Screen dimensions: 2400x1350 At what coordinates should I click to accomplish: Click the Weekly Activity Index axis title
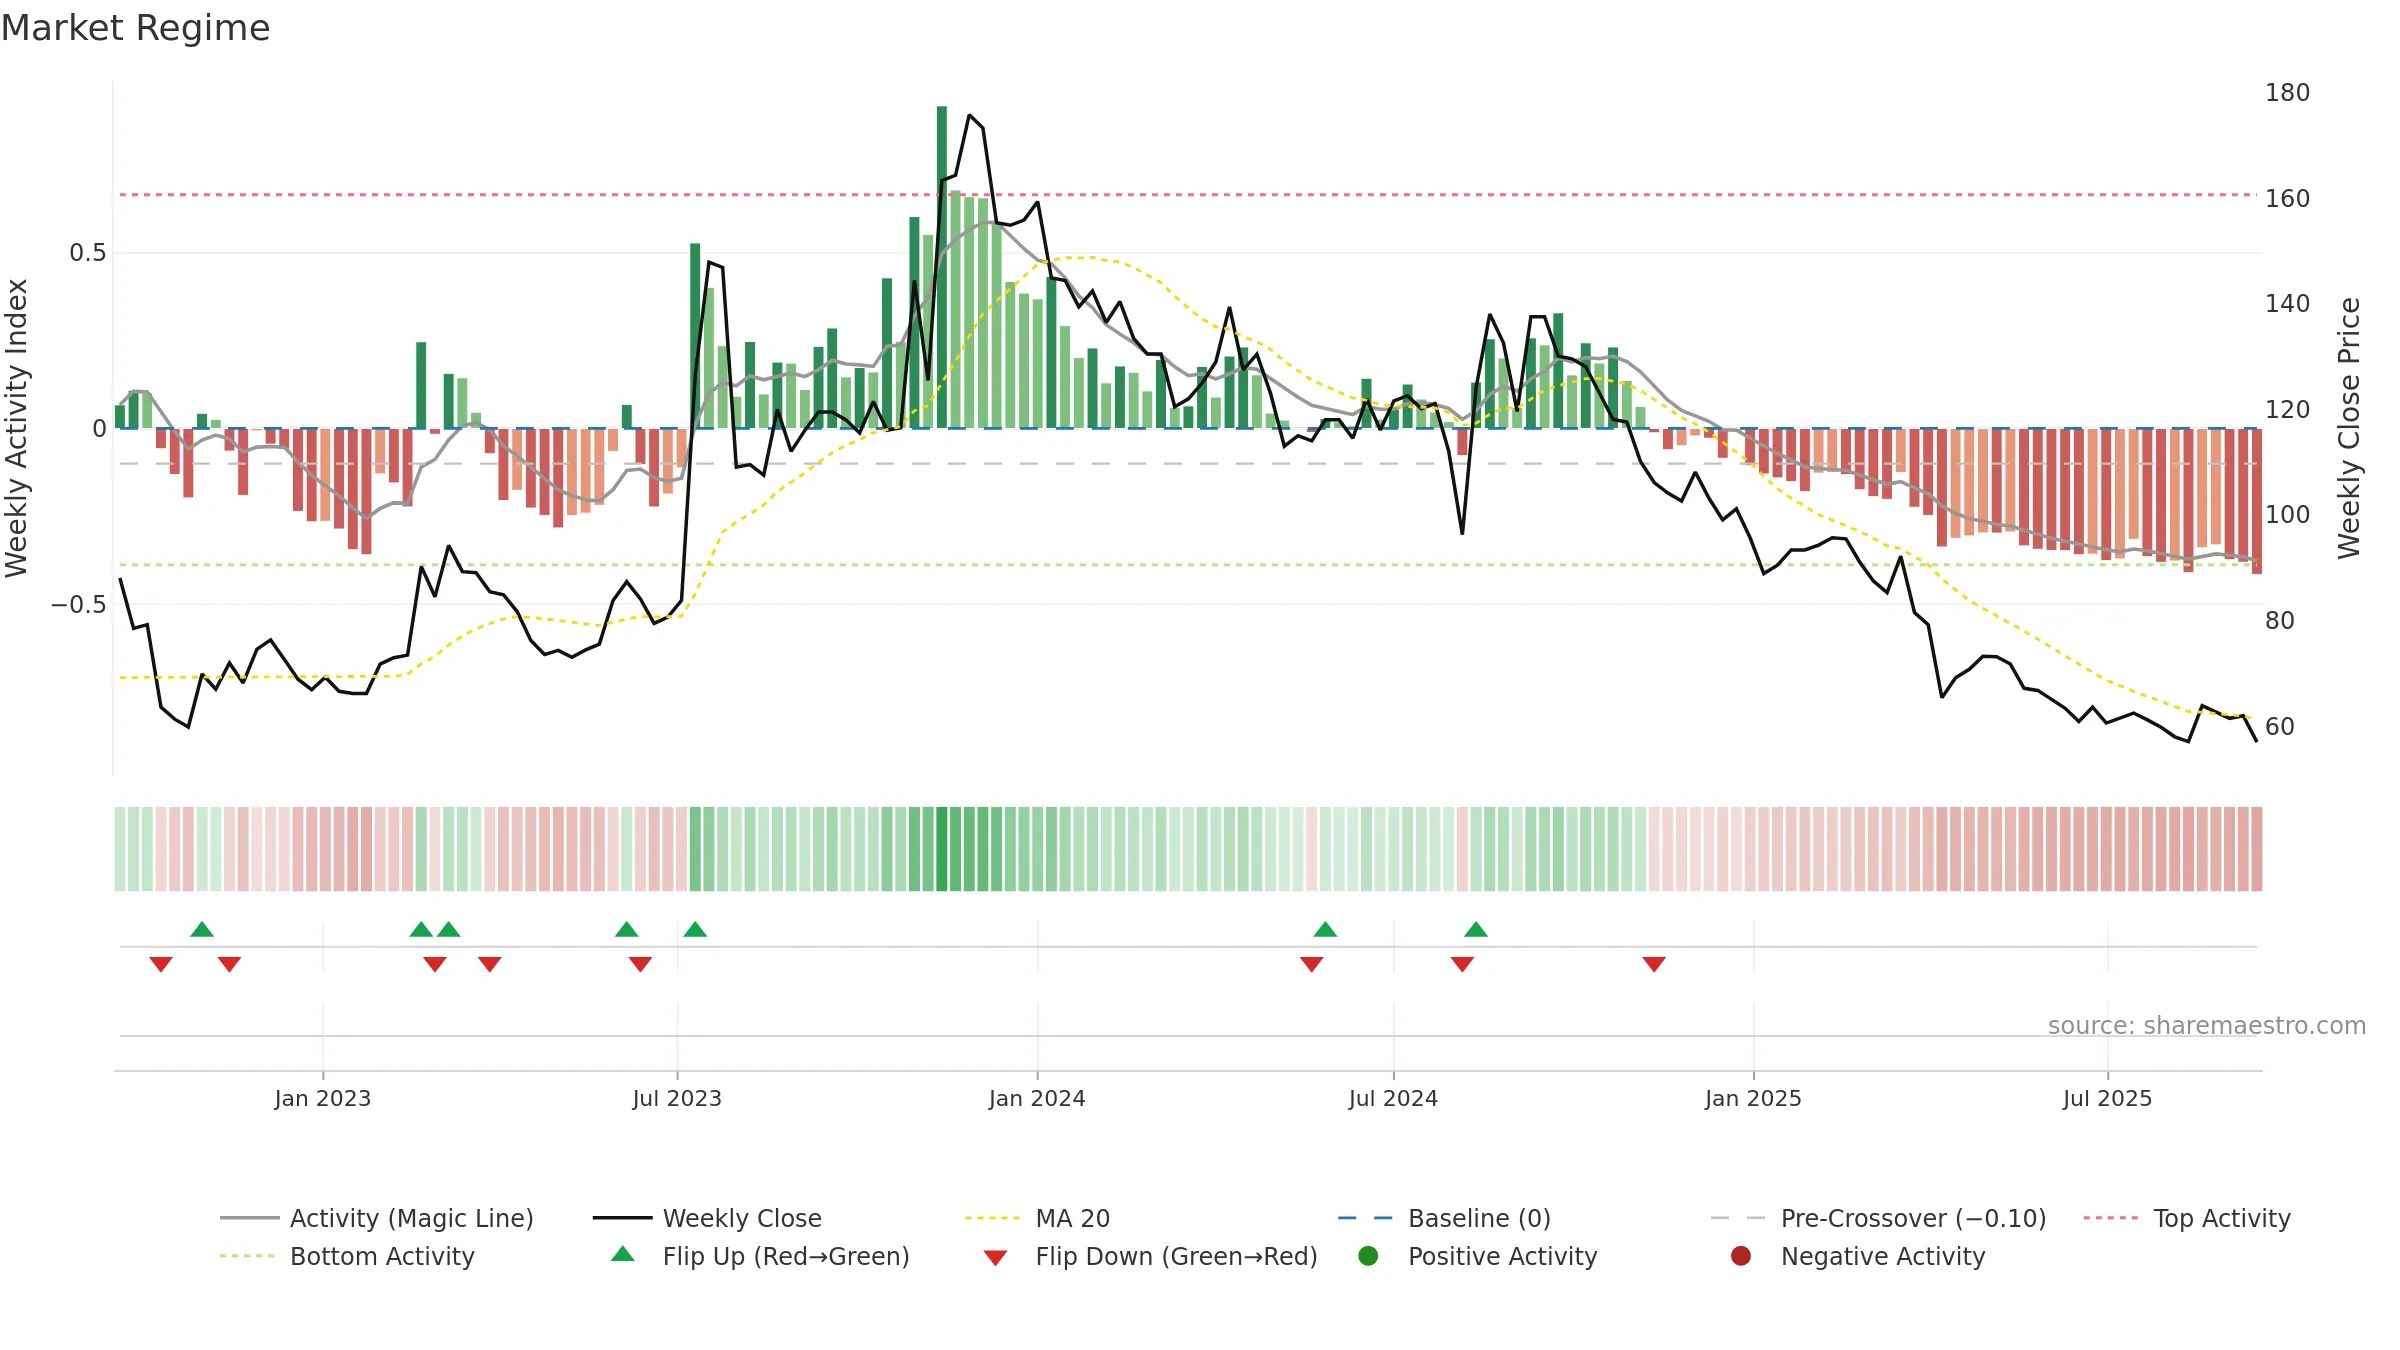[x=16, y=428]
